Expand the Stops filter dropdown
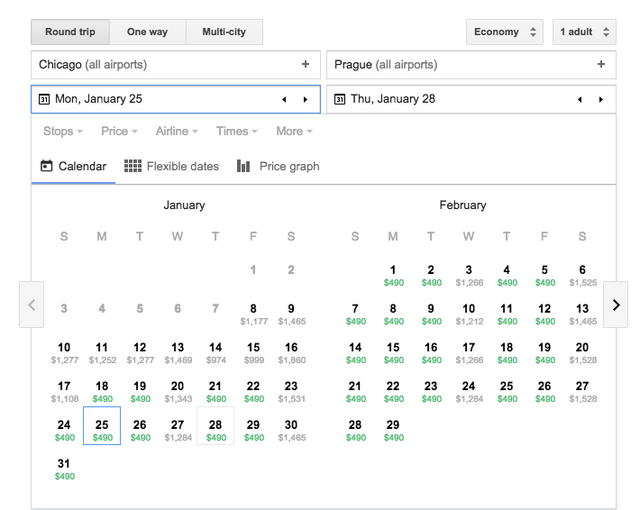This screenshot has height=510, width=640. (x=62, y=131)
